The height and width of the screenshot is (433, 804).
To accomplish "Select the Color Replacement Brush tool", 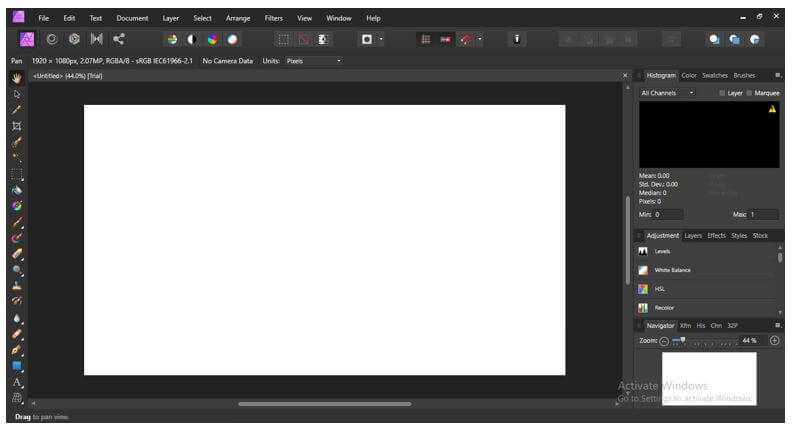I will pos(17,238).
